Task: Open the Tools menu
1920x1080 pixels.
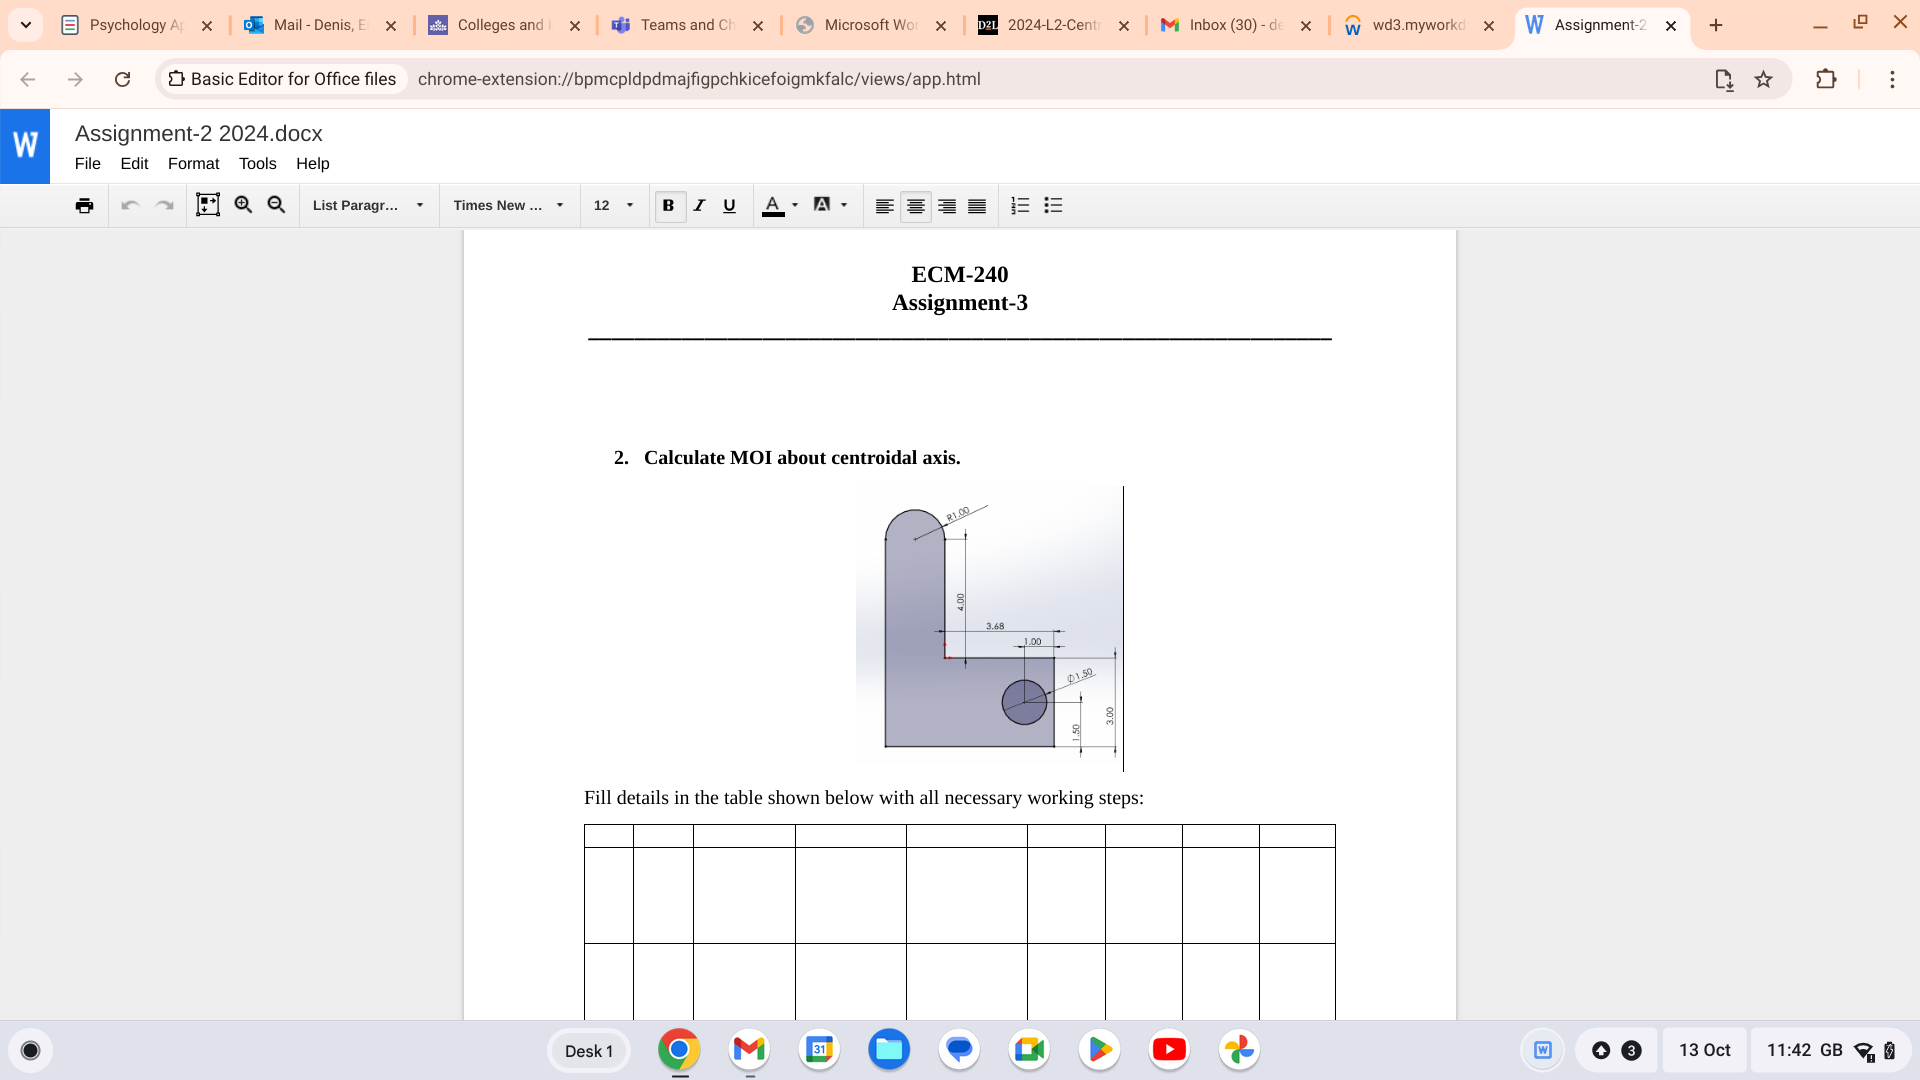Action: (x=257, y=164)
